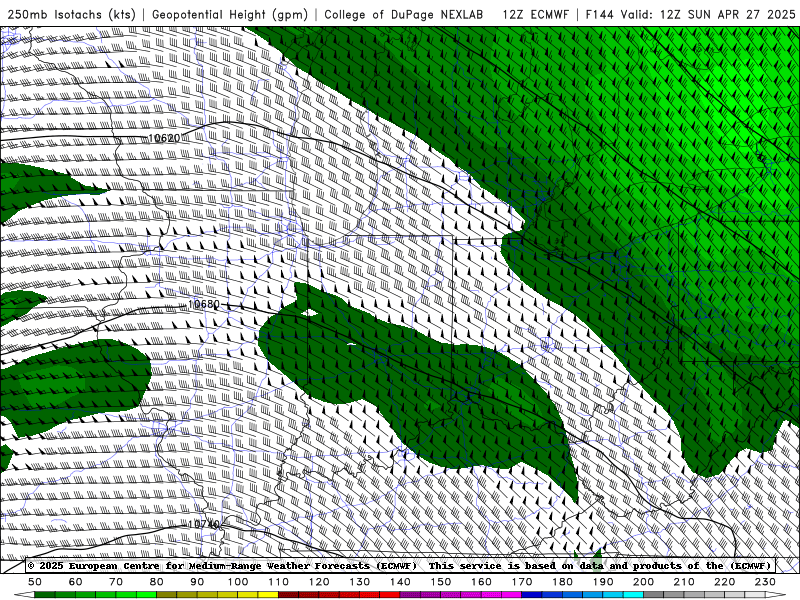Click the 50 value on color scale

[x=35, y=582]
